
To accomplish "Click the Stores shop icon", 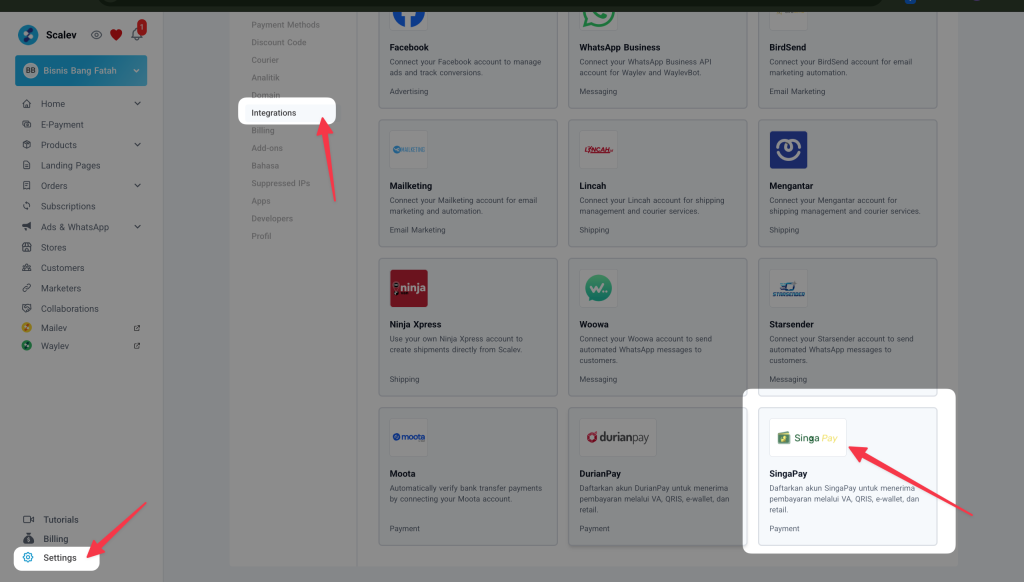I will click(27, 247).
